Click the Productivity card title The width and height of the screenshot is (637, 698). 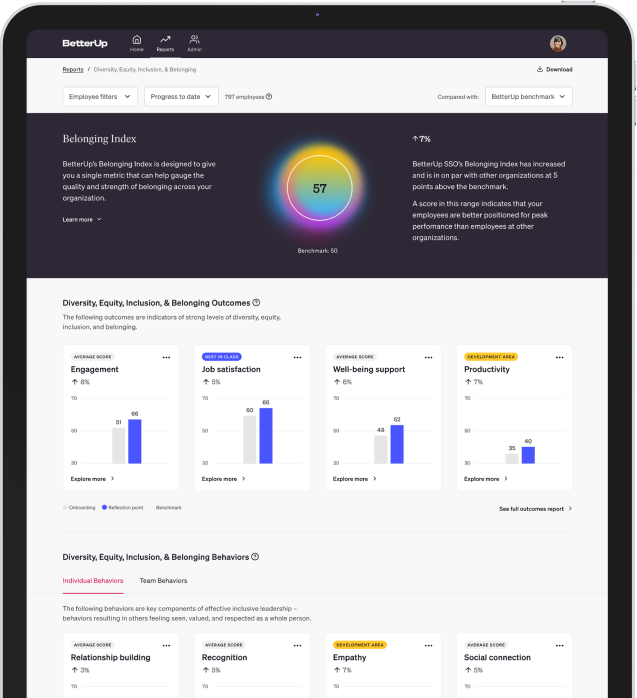pos(487,369)
